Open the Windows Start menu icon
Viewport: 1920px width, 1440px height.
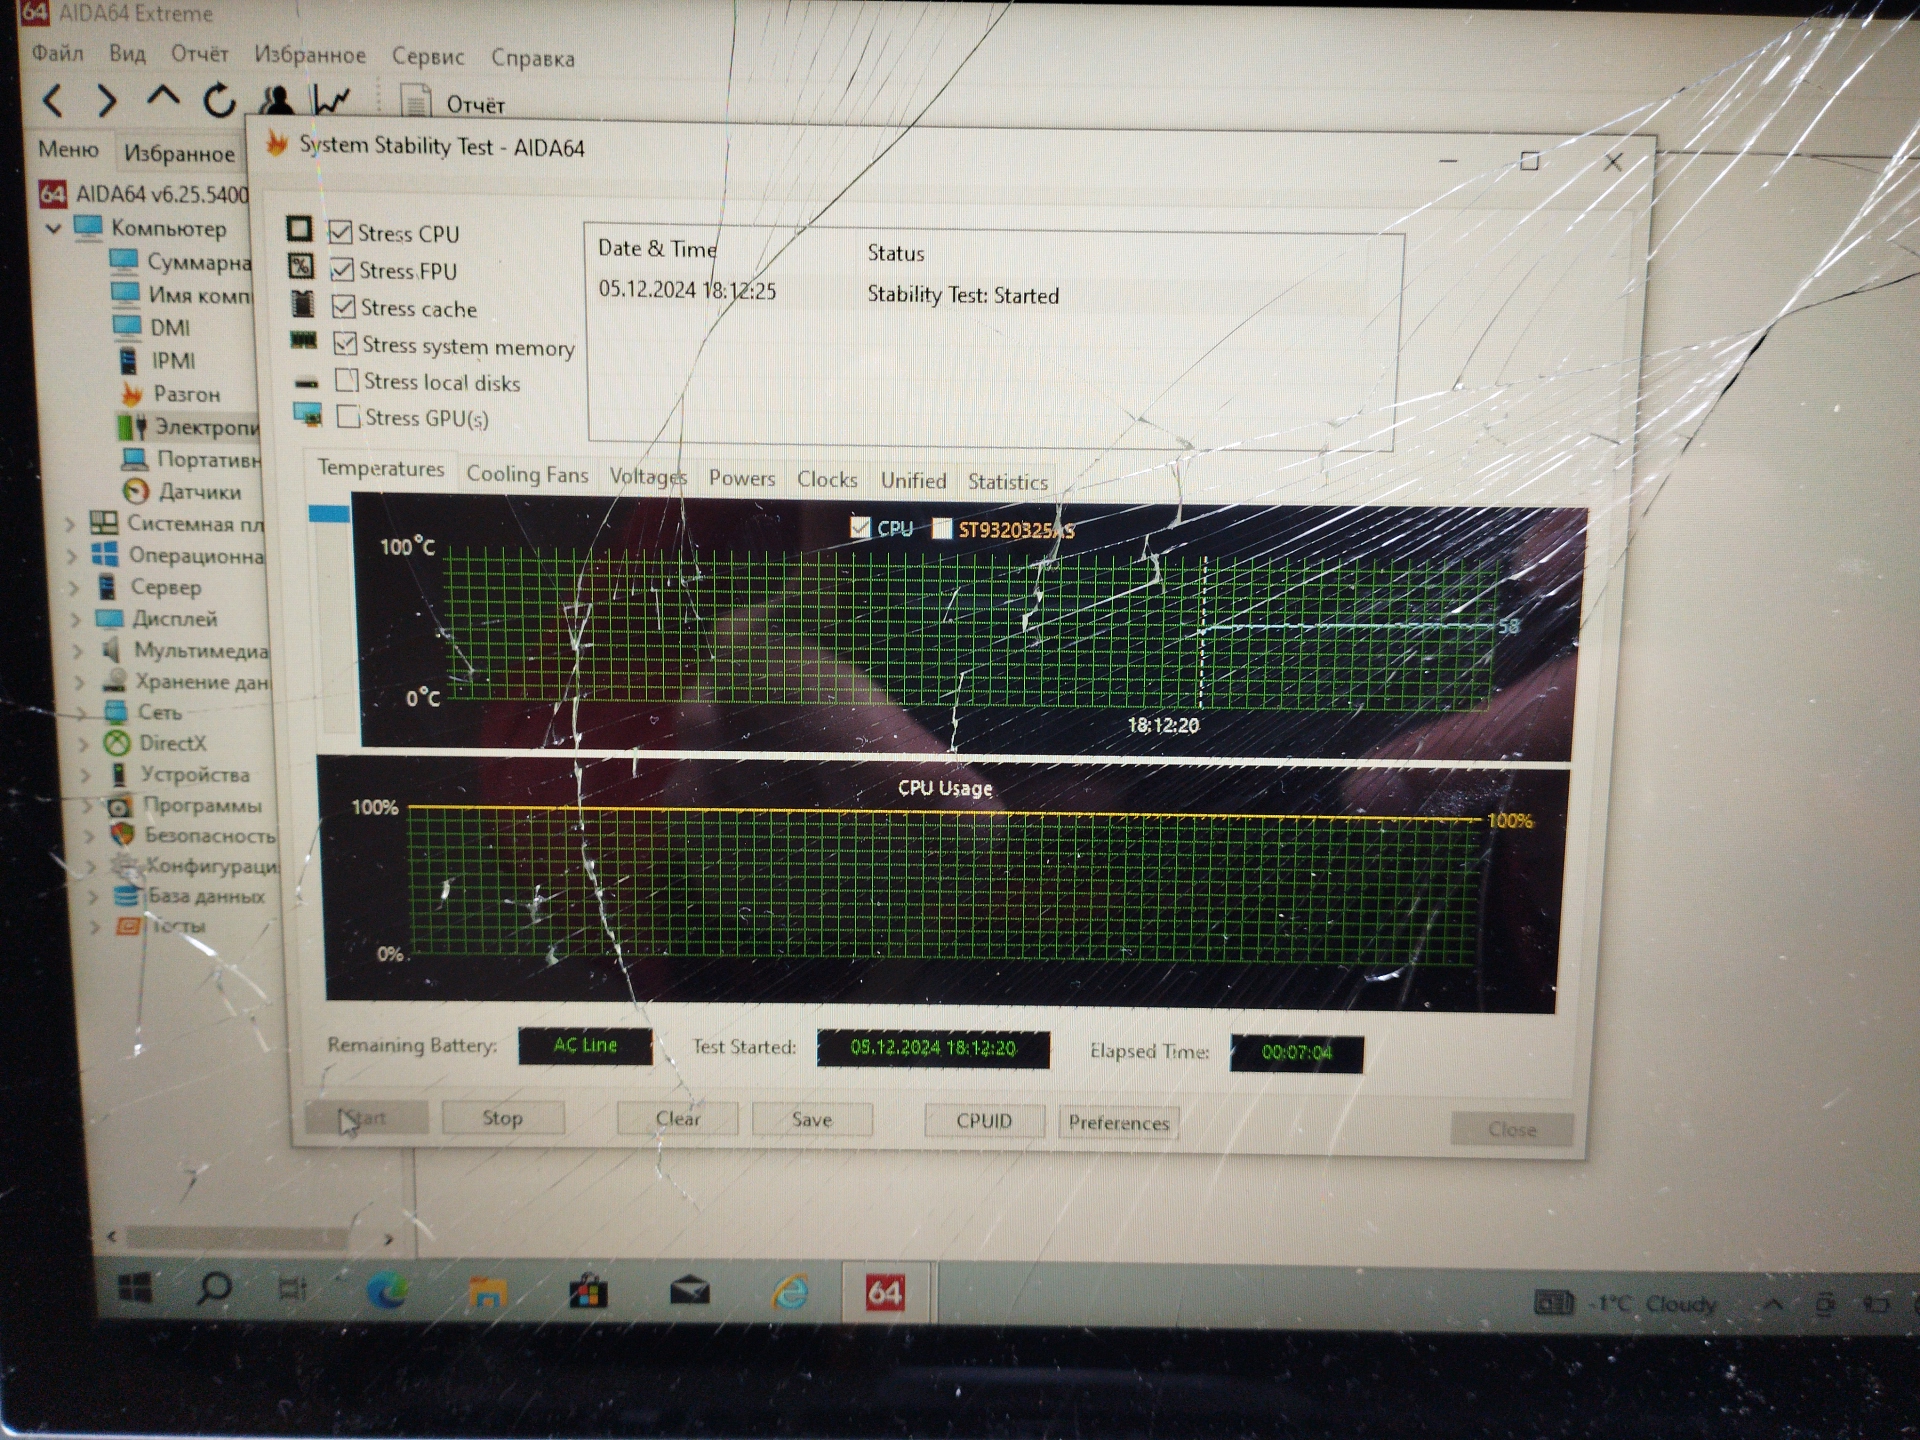click(135, 1287)
